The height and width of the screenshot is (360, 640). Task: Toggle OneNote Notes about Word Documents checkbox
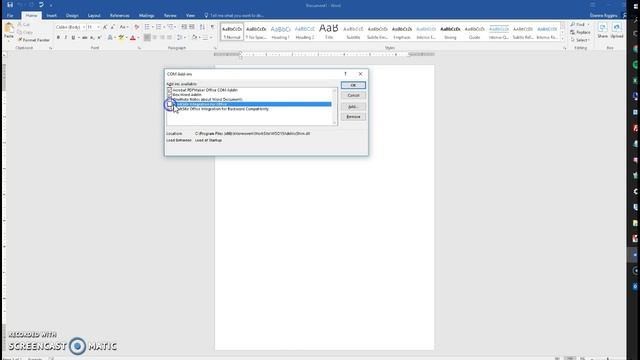point(169,99)
